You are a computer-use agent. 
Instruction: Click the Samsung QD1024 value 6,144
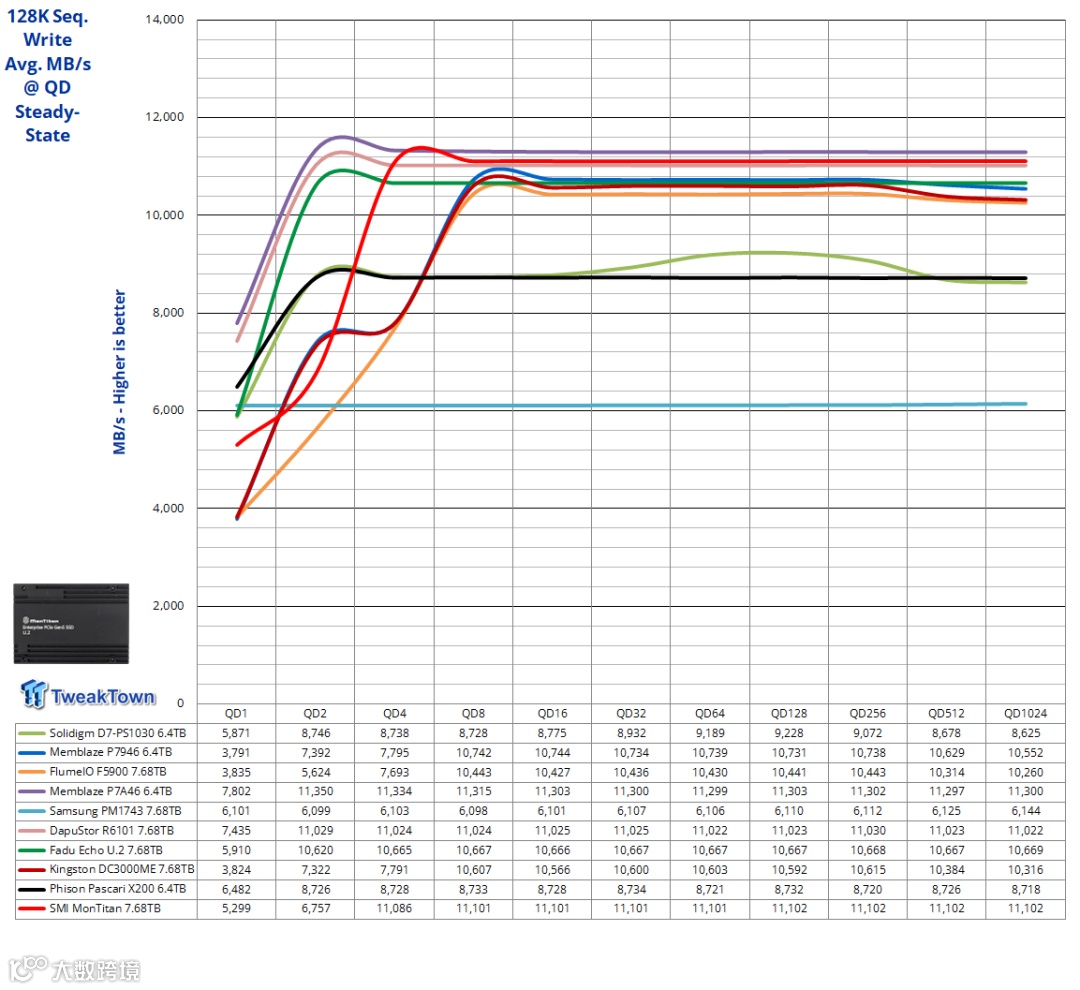(x=1026, y=812)
